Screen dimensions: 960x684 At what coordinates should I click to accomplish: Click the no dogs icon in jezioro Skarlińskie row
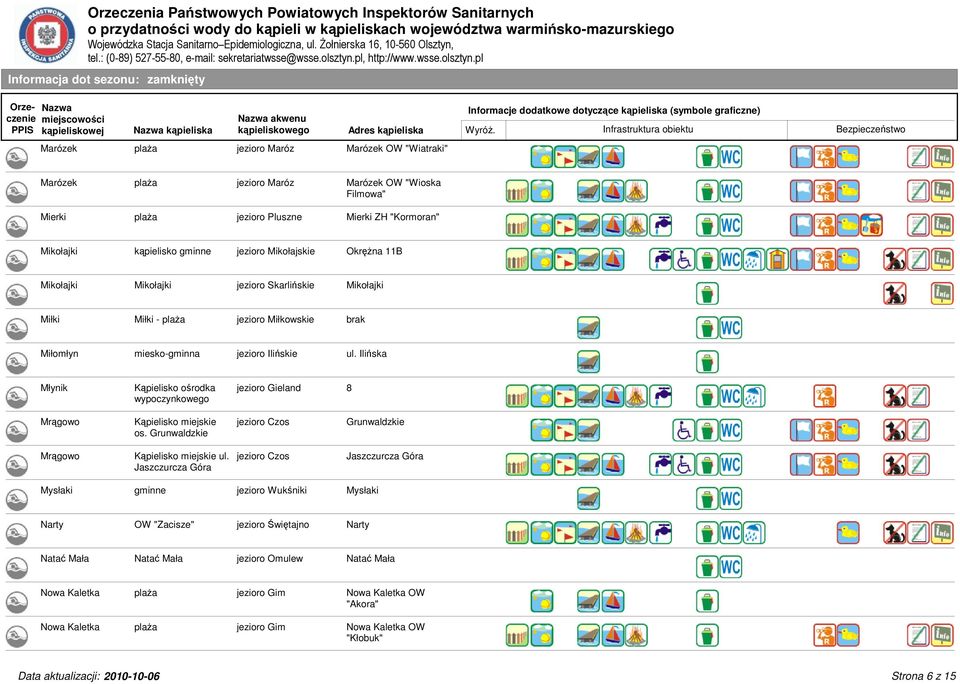[895, 294]
